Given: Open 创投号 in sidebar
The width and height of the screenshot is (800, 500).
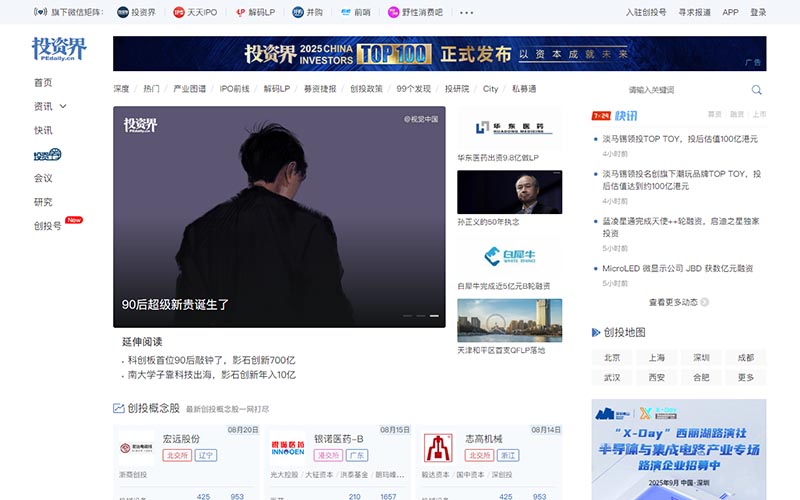Looking at the screenshot, I should pos(47,226).
